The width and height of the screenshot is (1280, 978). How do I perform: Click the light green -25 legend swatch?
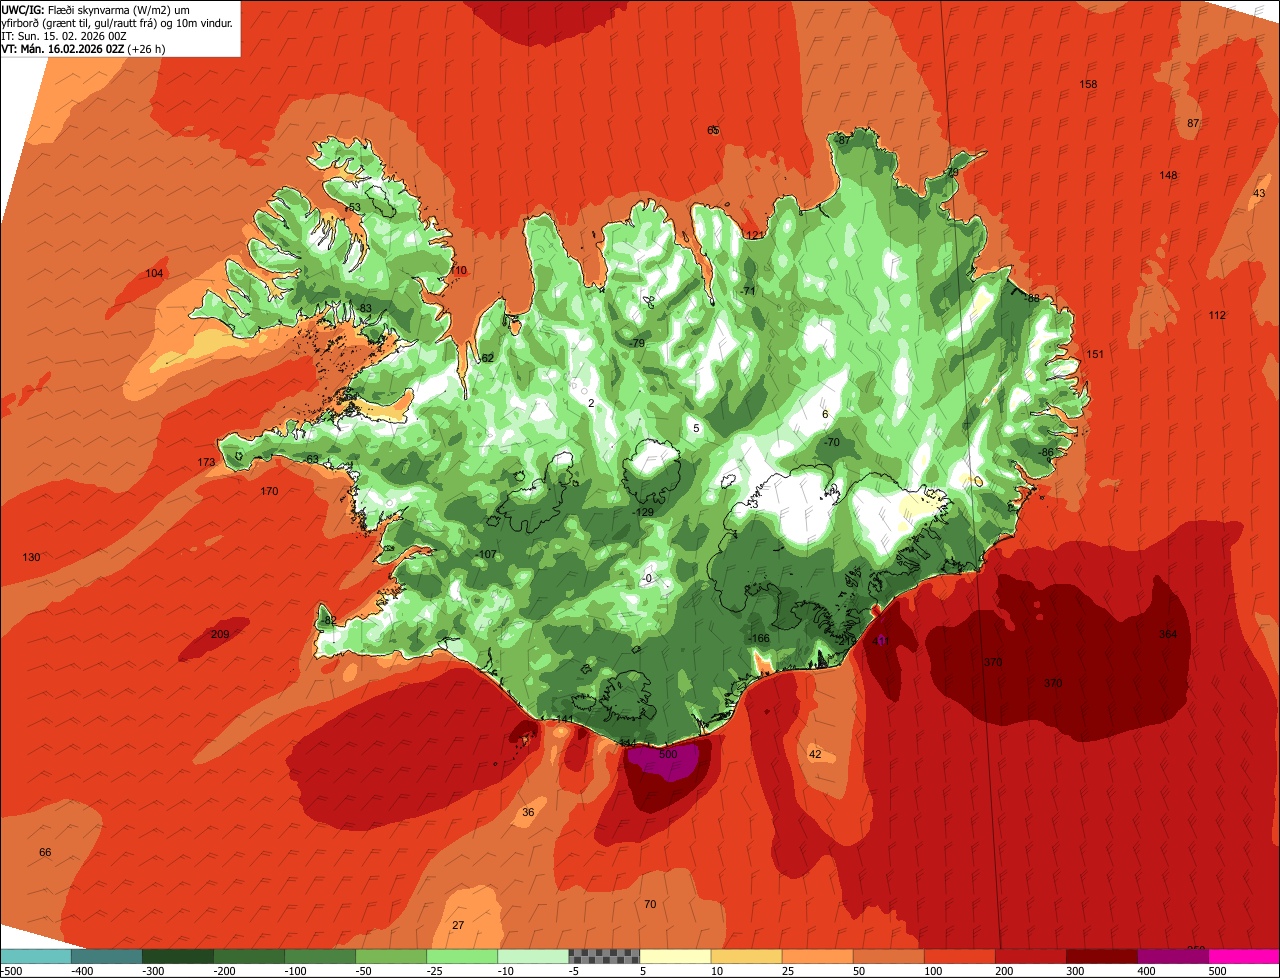pos(461,955)
